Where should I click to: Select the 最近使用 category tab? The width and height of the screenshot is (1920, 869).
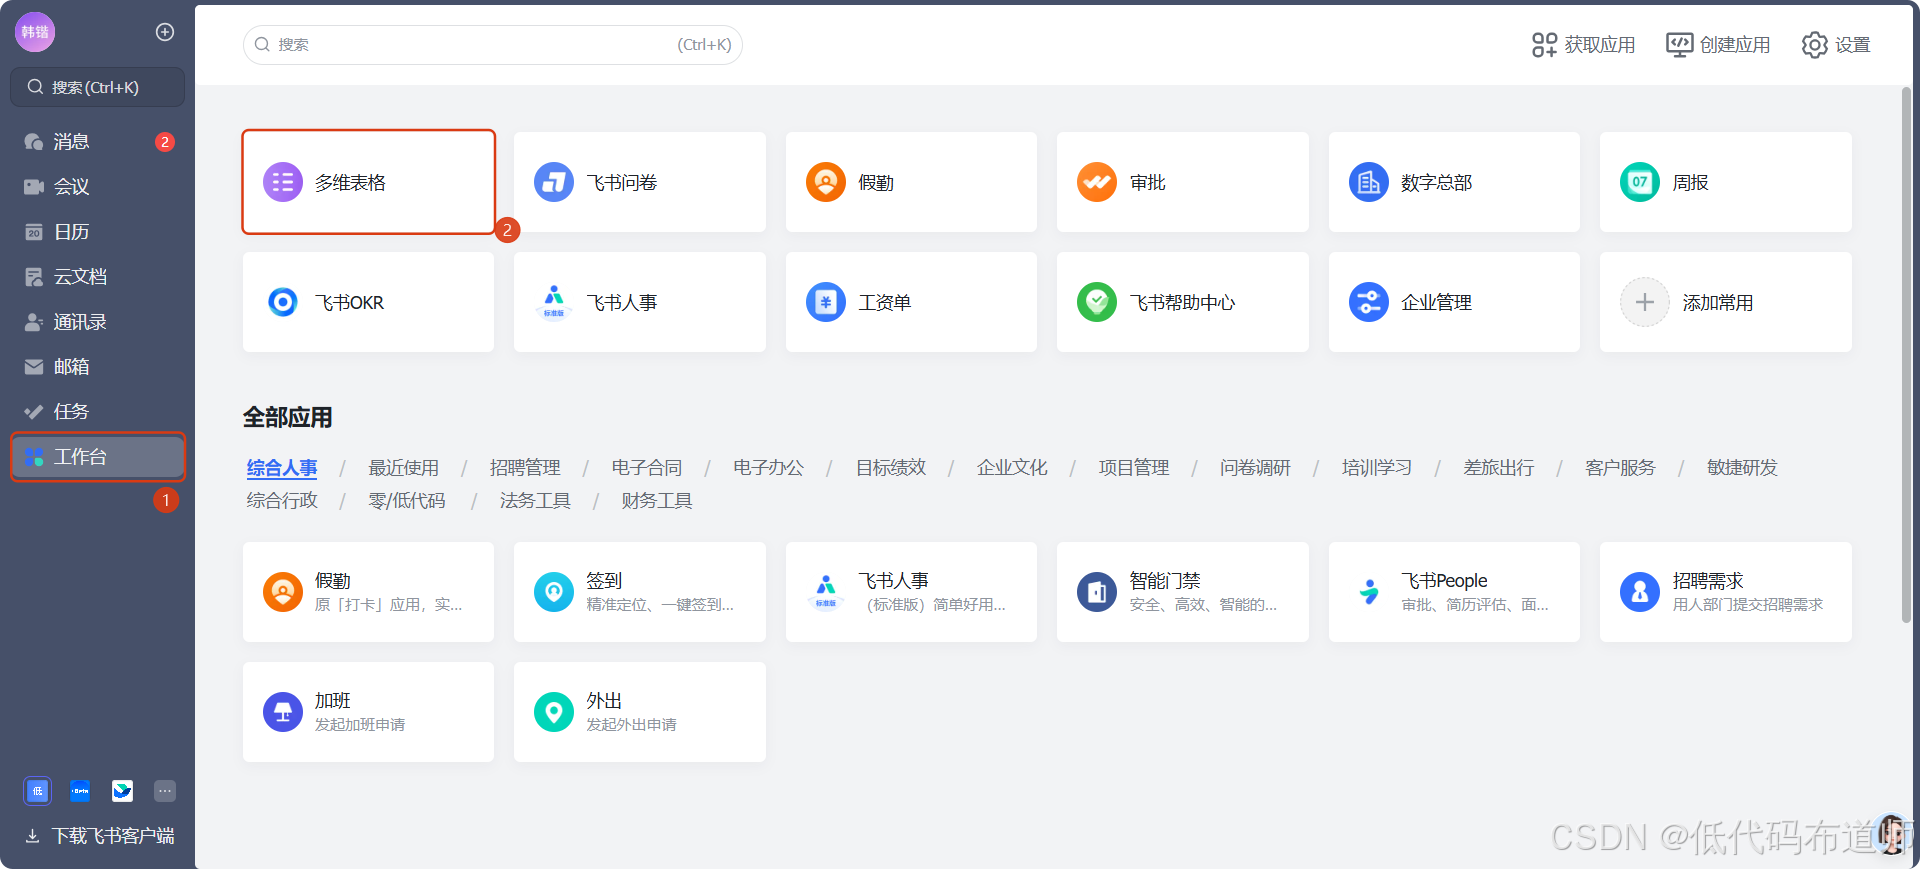click(x=404, y=468)
